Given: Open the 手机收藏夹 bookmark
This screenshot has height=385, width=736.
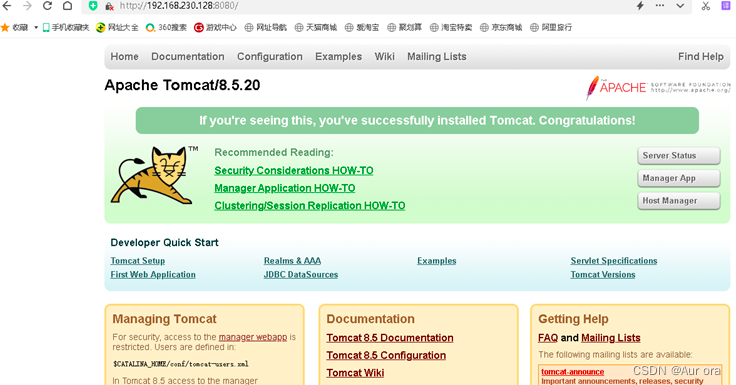Looking at the screenshot, I should [x=66, y=27].
